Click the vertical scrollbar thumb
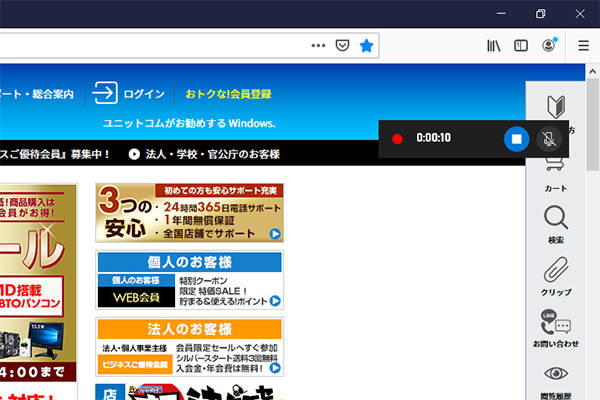The width and height of the screenshot is (600, 400). pyautogui.click(x=592, y=125)
